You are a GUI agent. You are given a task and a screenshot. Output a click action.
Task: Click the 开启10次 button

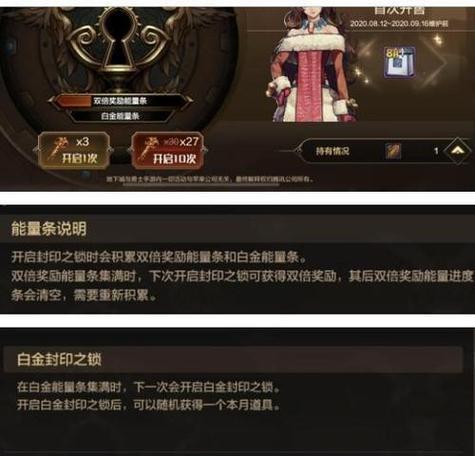coord(168,151)
